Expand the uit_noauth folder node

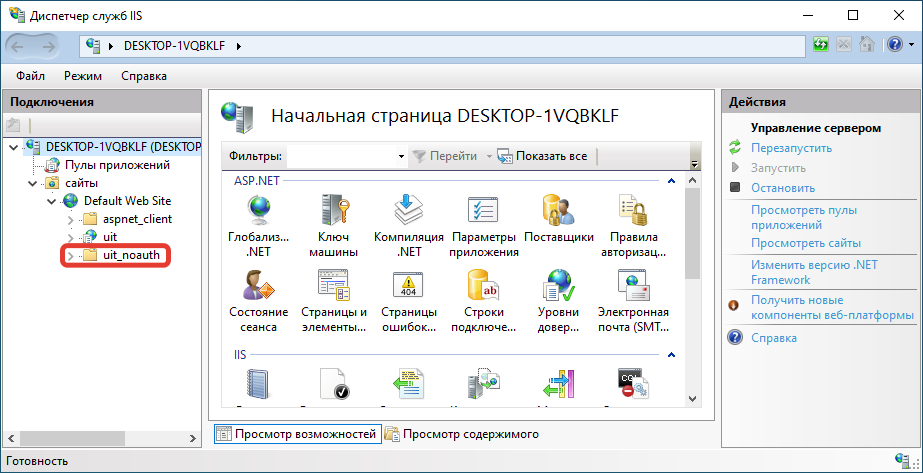(70, 256)
